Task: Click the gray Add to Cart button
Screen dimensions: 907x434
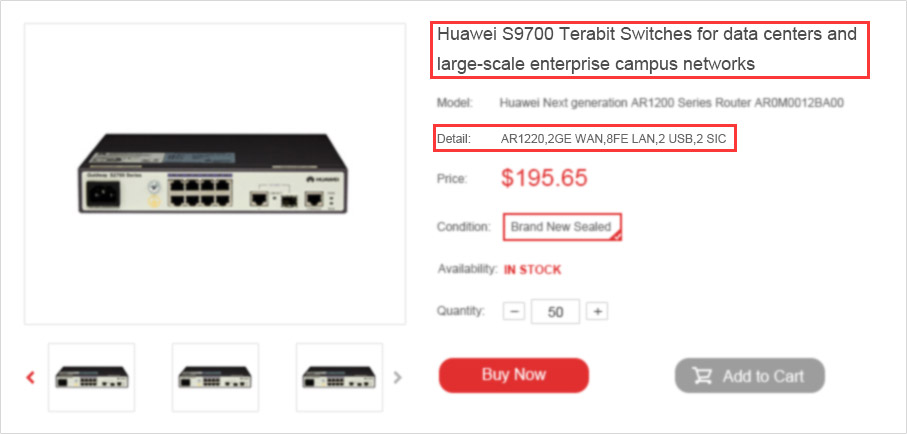Action: point(750,376)
